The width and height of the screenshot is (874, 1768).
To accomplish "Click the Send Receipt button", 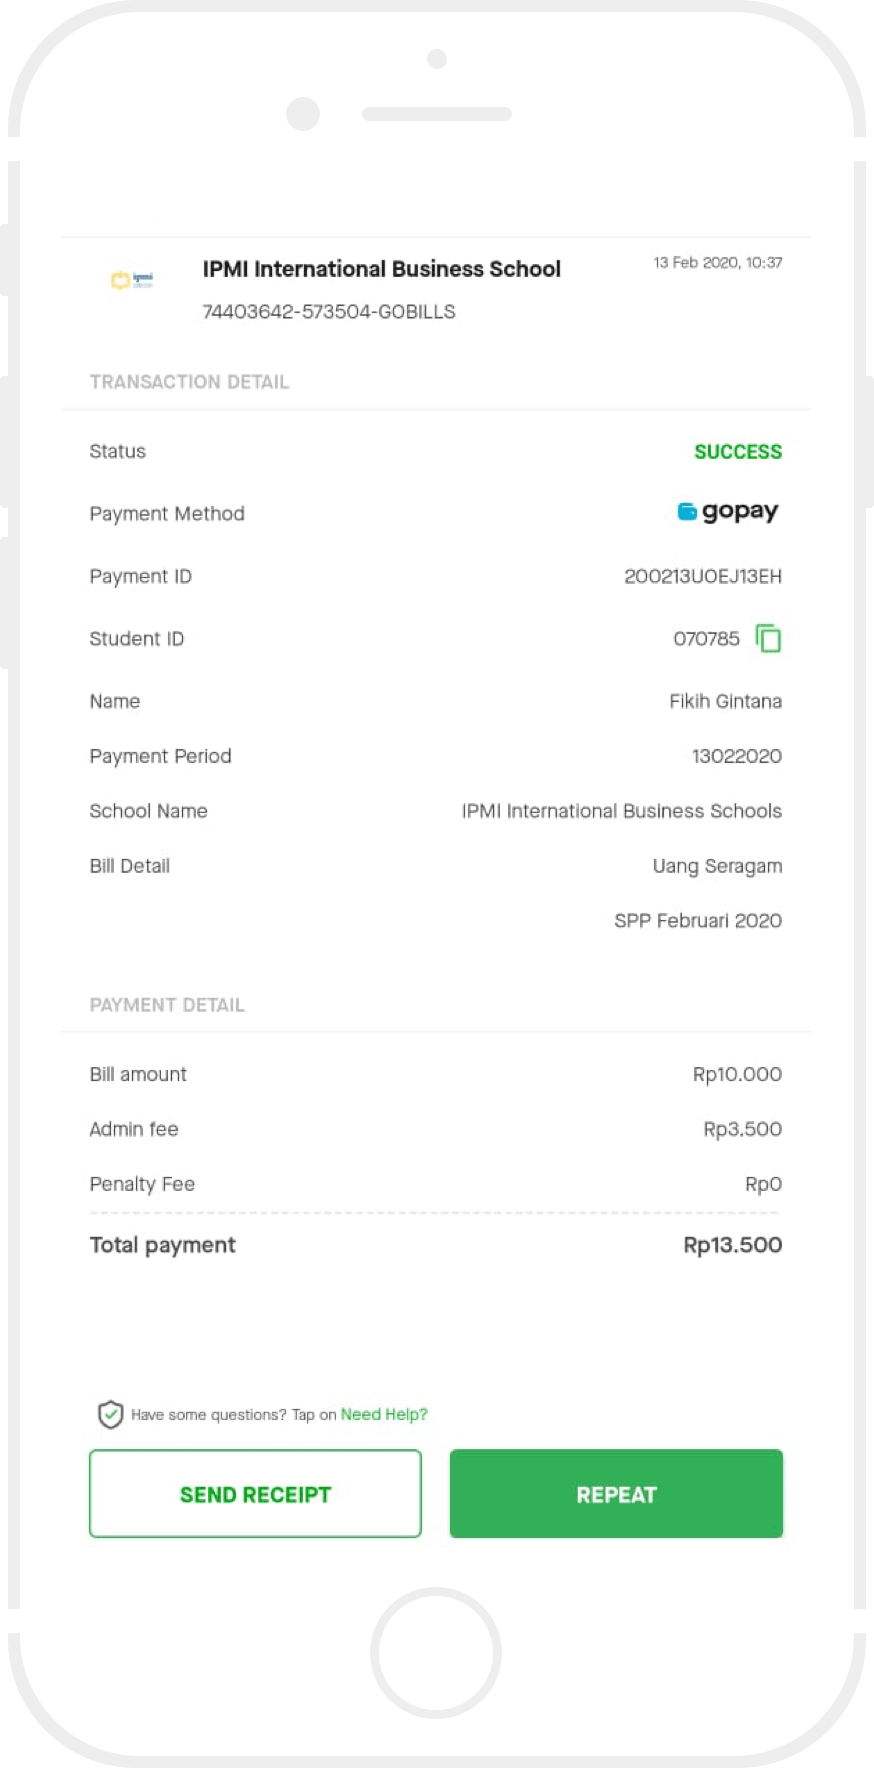I will coord(255,1494).
